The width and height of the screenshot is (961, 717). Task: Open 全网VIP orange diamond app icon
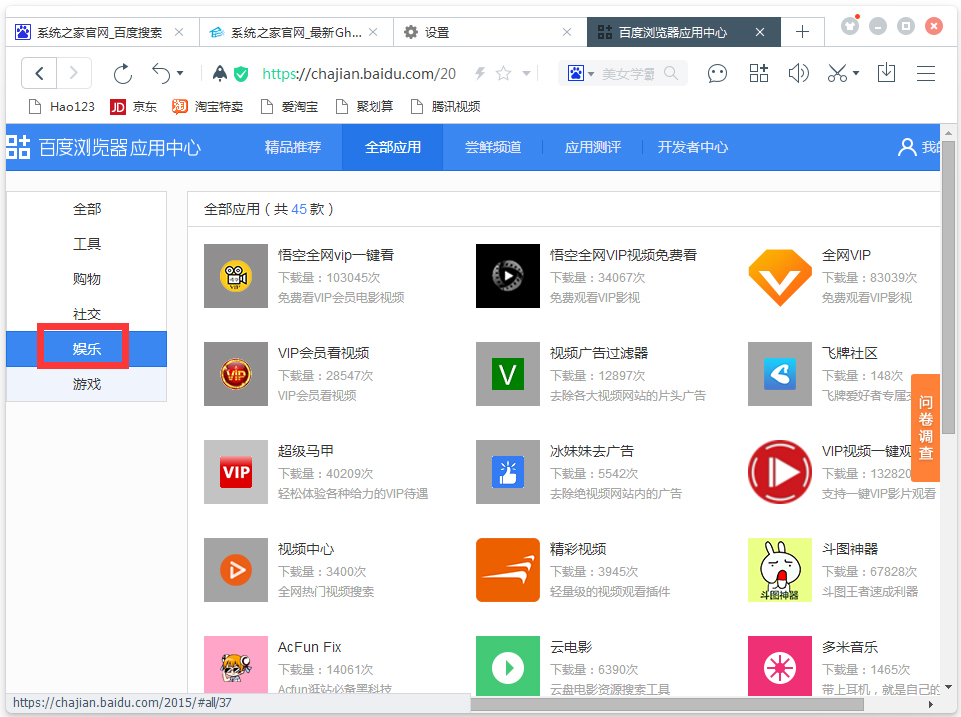pyautogui.click(x=780, y=276)
